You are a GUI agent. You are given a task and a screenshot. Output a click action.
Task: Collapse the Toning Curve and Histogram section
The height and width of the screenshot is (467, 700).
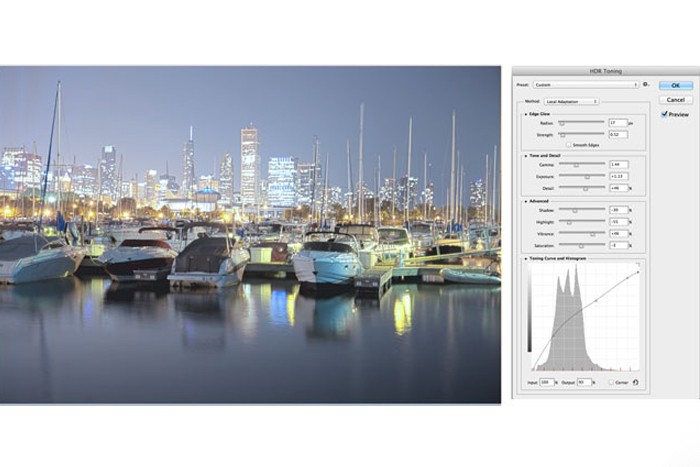pos(525,258)
